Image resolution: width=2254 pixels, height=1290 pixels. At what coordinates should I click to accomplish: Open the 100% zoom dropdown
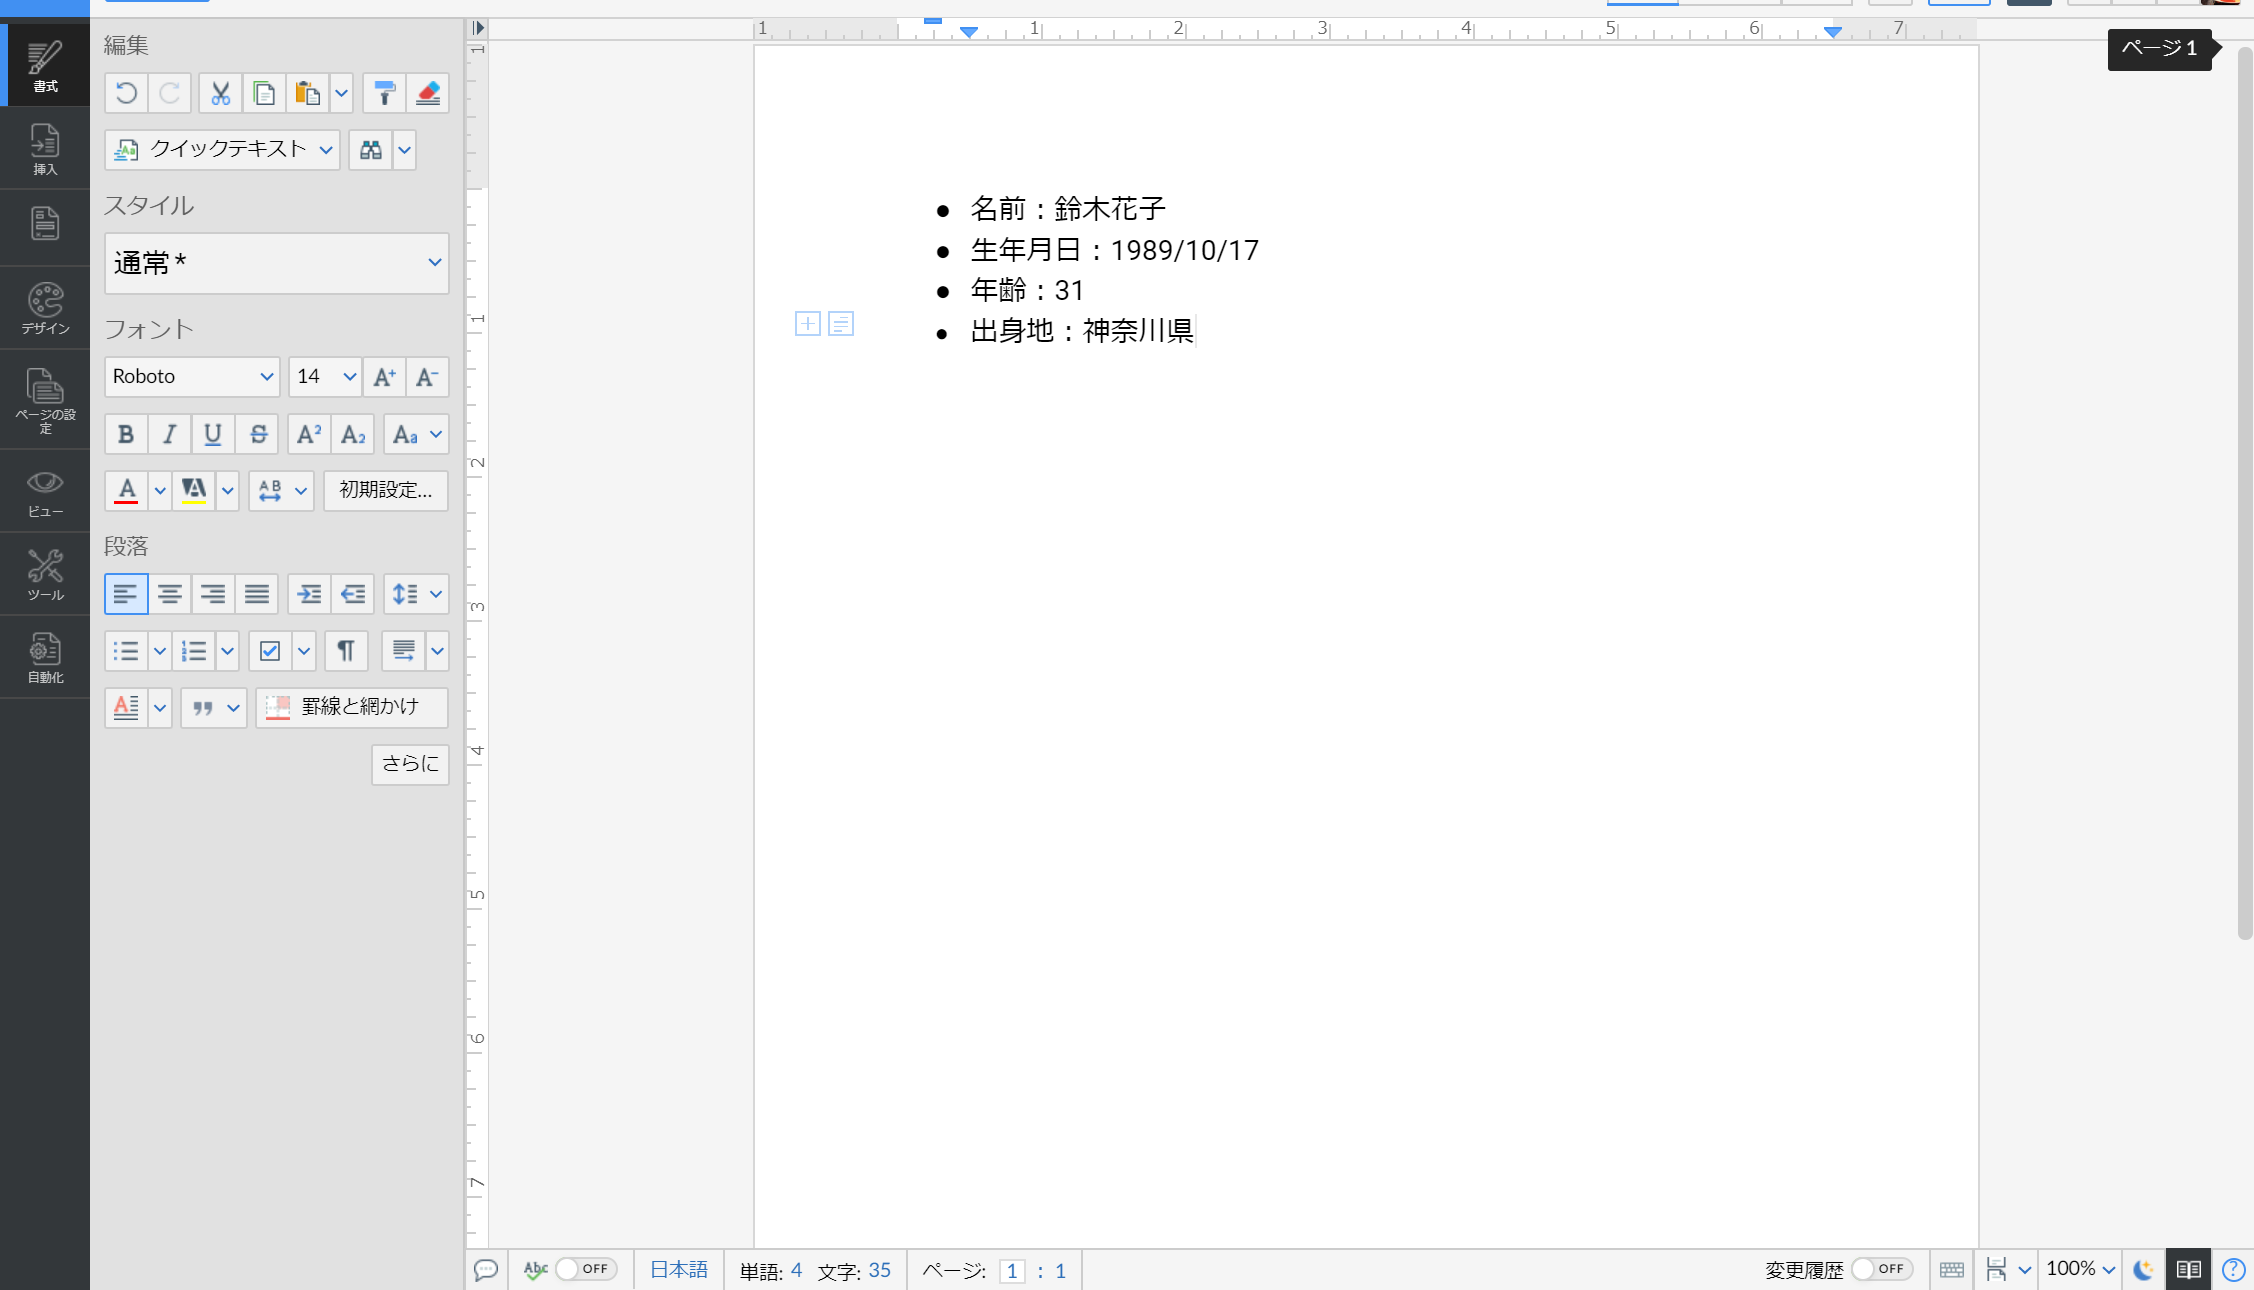pos(2080,1269)
